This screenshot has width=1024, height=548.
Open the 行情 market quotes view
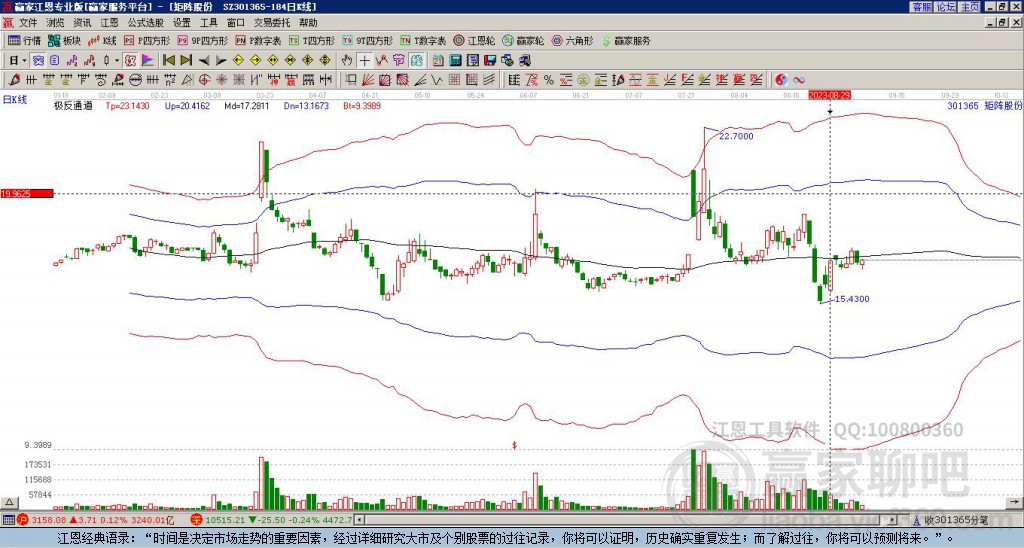tap(24, 40)
